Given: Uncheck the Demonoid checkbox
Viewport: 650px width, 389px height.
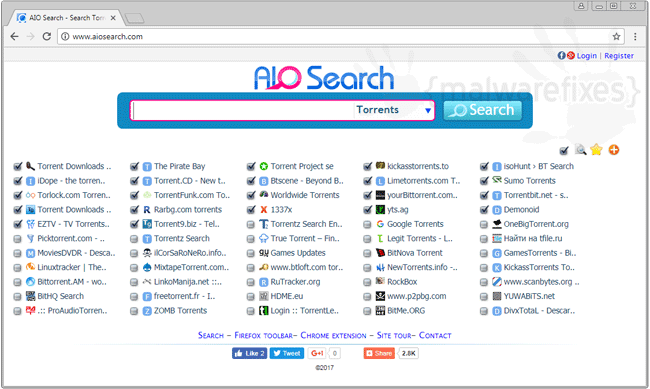Looking at the screenshot, I should 484,210.
